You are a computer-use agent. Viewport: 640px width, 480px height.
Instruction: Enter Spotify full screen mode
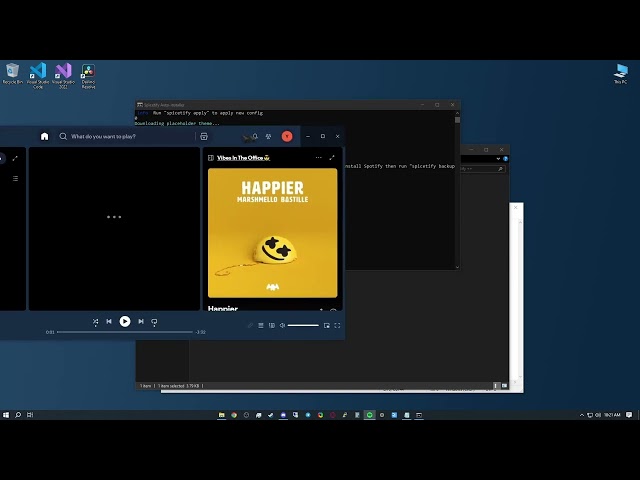[337, 325]
